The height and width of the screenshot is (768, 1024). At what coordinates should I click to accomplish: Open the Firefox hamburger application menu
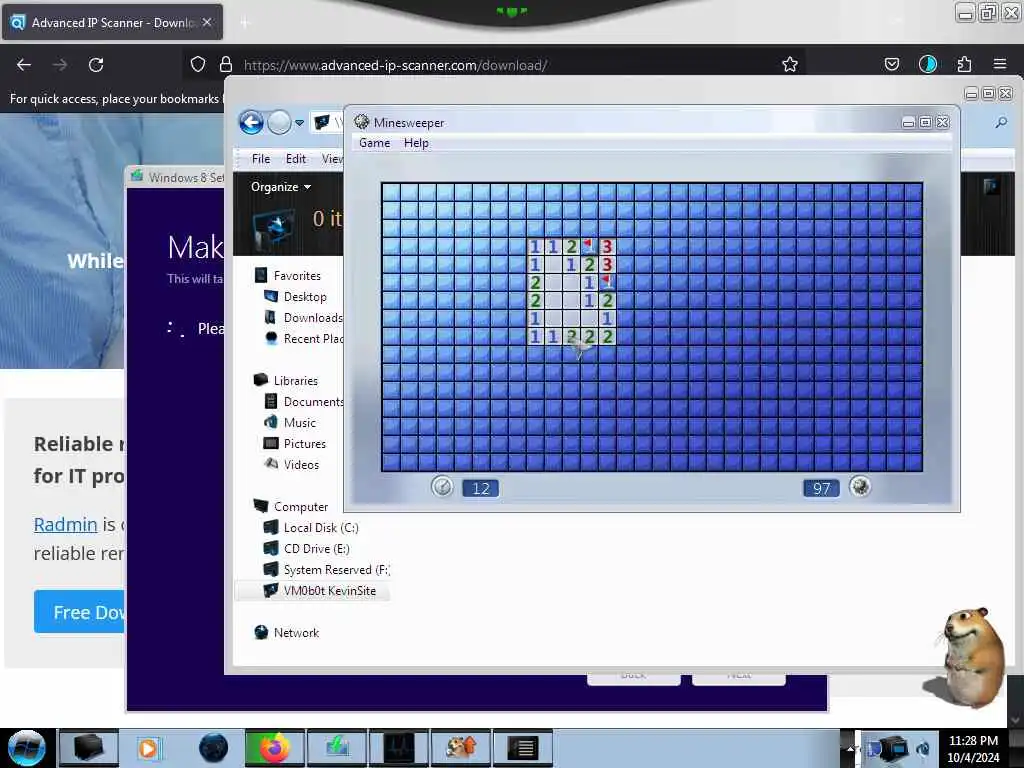[1000, 64]
